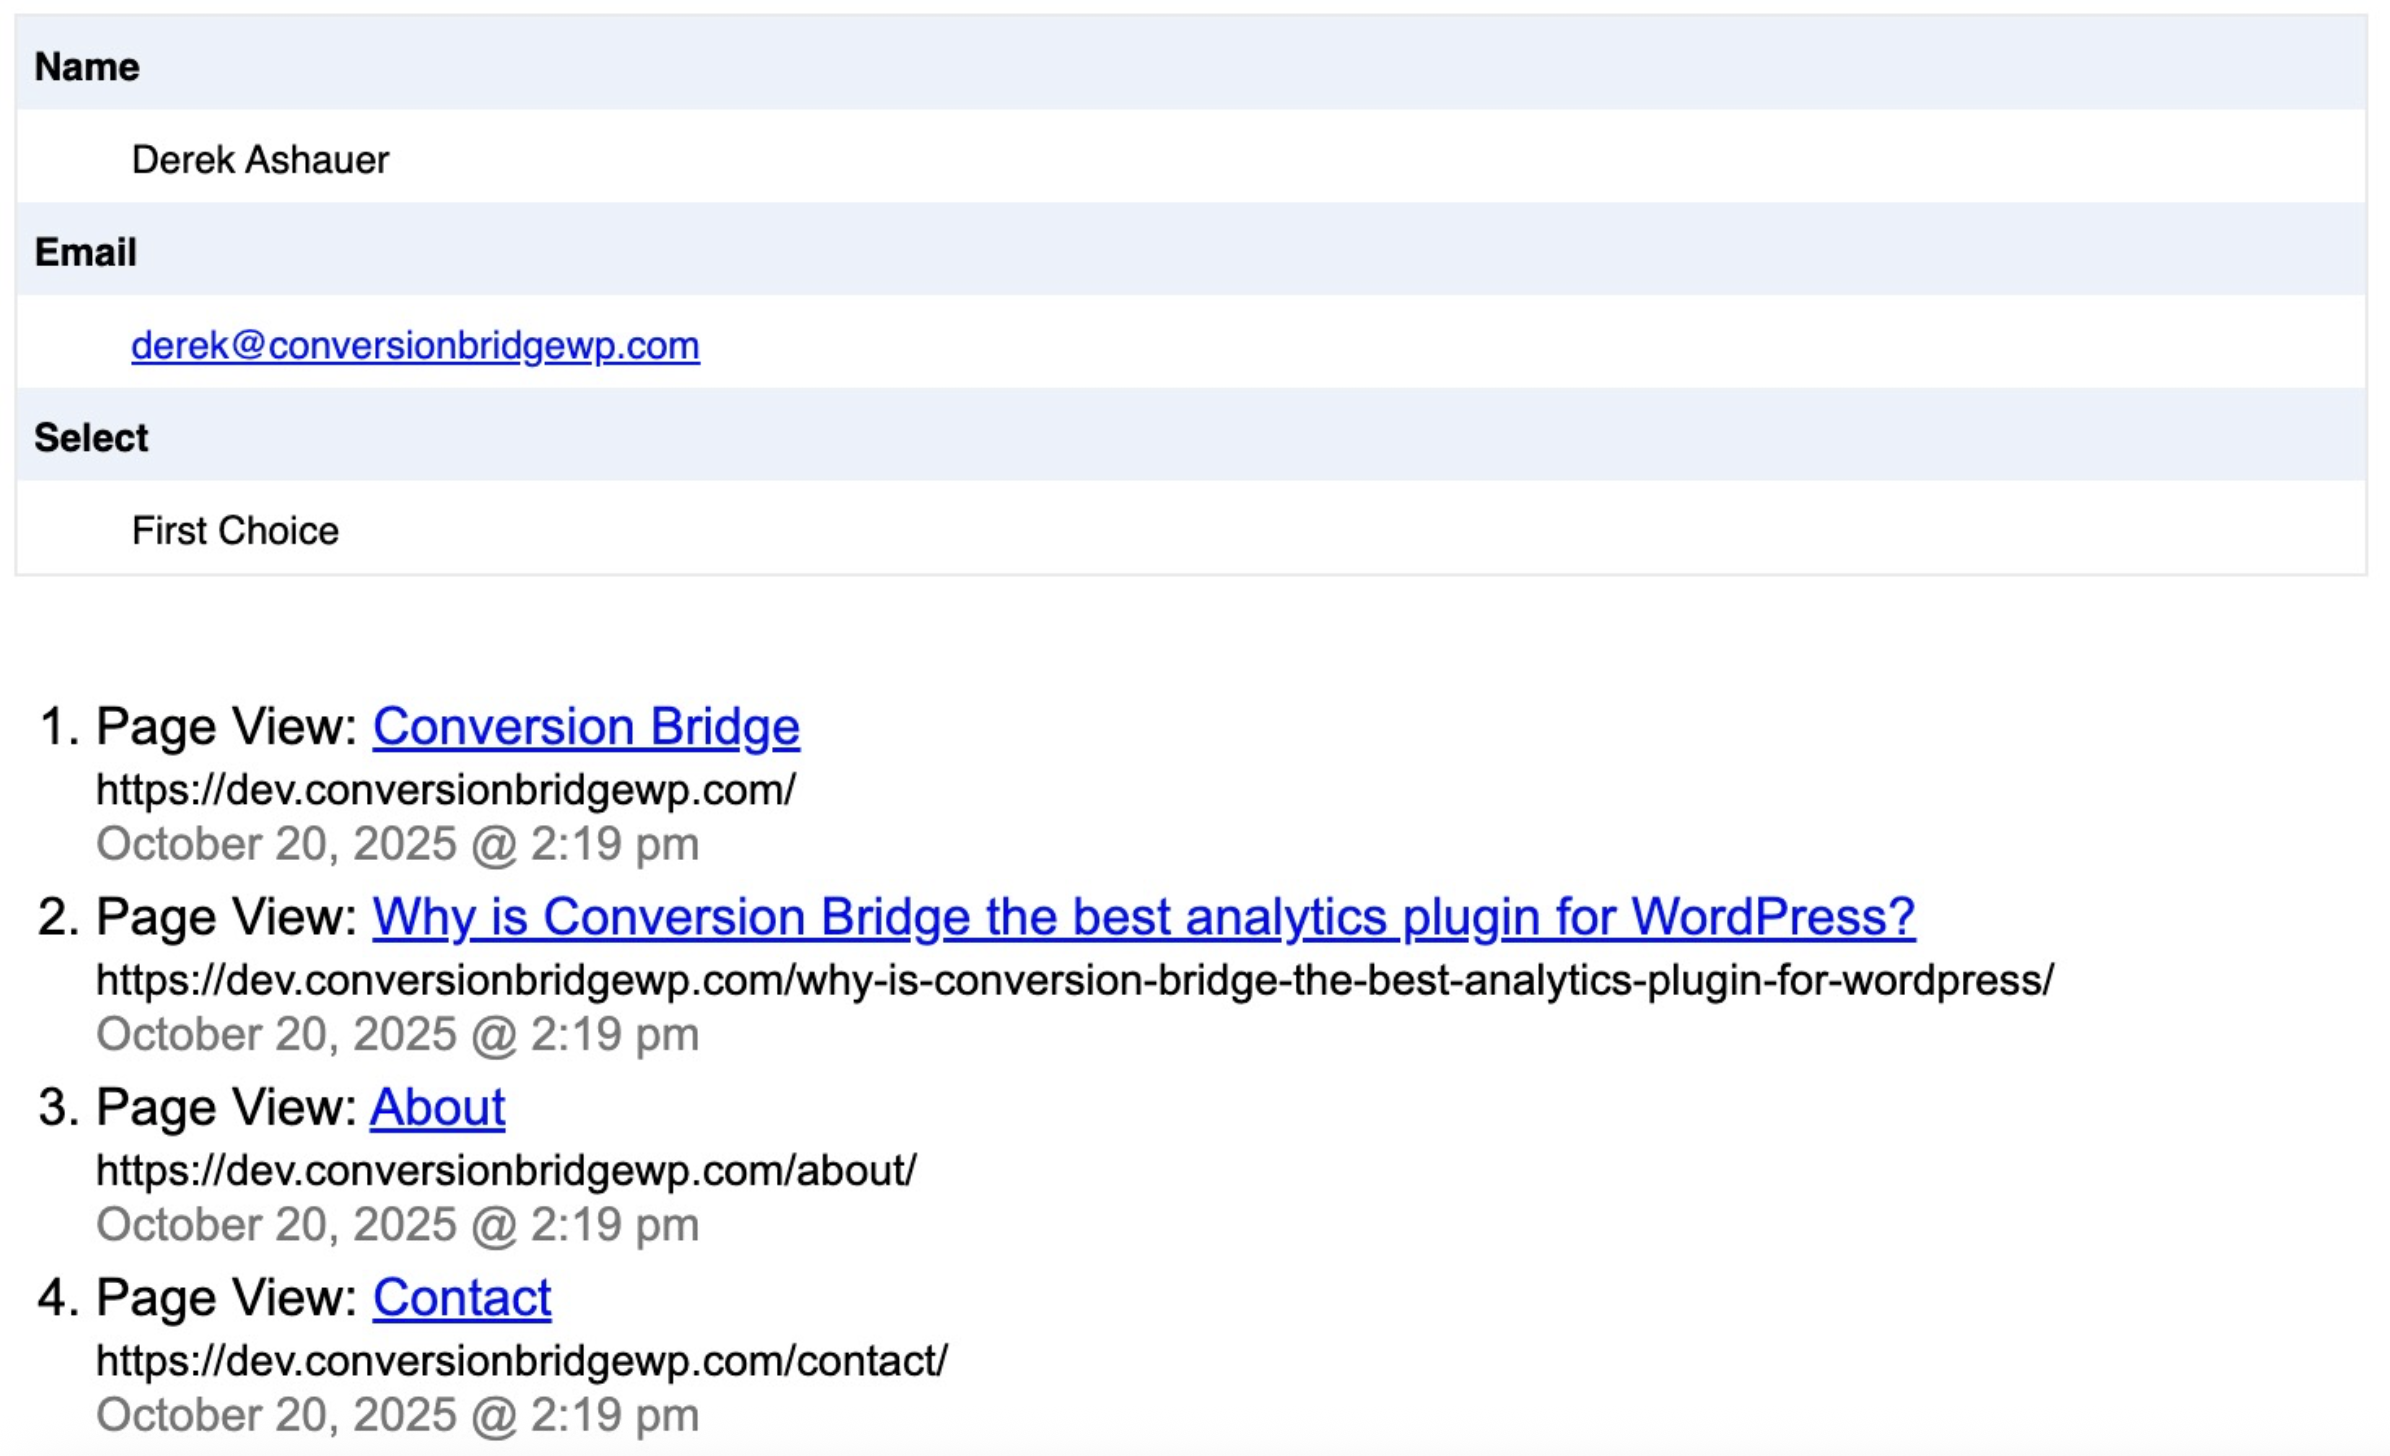Viewport: 2390px width, 1456px height.
Task: Click the first item's 'Page View:' label
Action: (226, 727)
